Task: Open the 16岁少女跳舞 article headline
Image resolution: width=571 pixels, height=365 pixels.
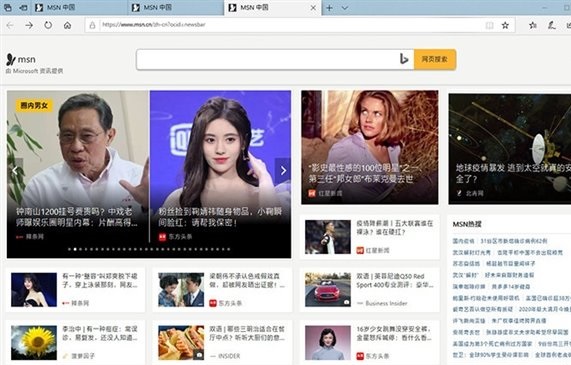Action: pyautogui.click(x=395, y=333)
